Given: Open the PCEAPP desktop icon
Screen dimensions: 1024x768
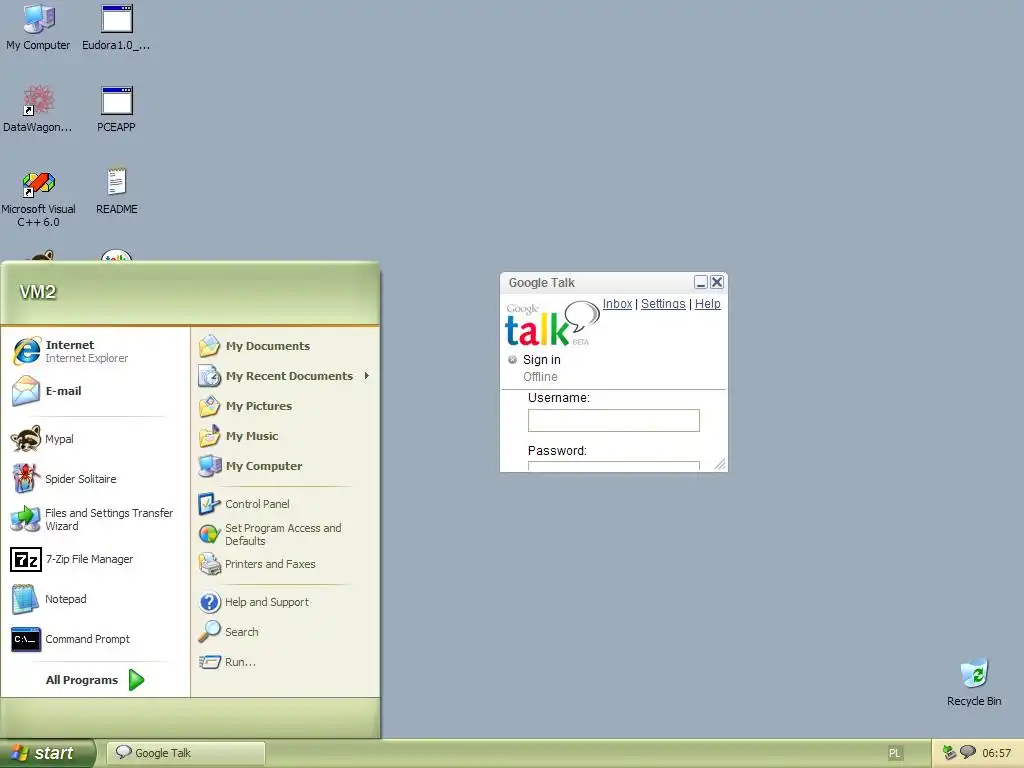Looking at the screenshot, I should tap(116, 108).
